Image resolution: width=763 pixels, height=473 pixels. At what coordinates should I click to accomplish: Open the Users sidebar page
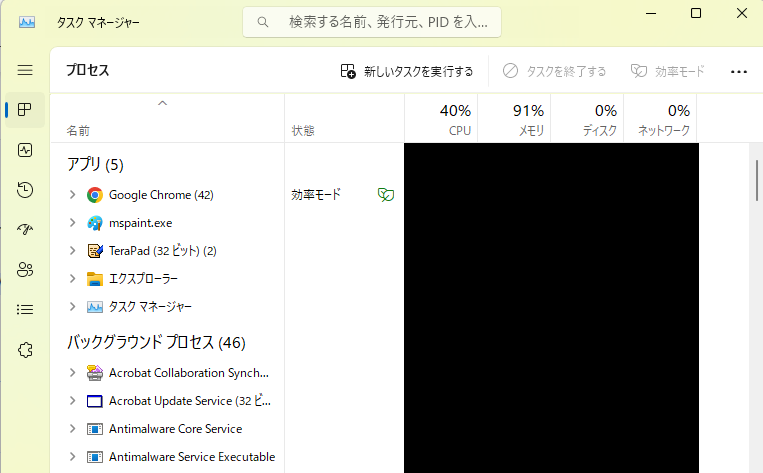point(25,269)
